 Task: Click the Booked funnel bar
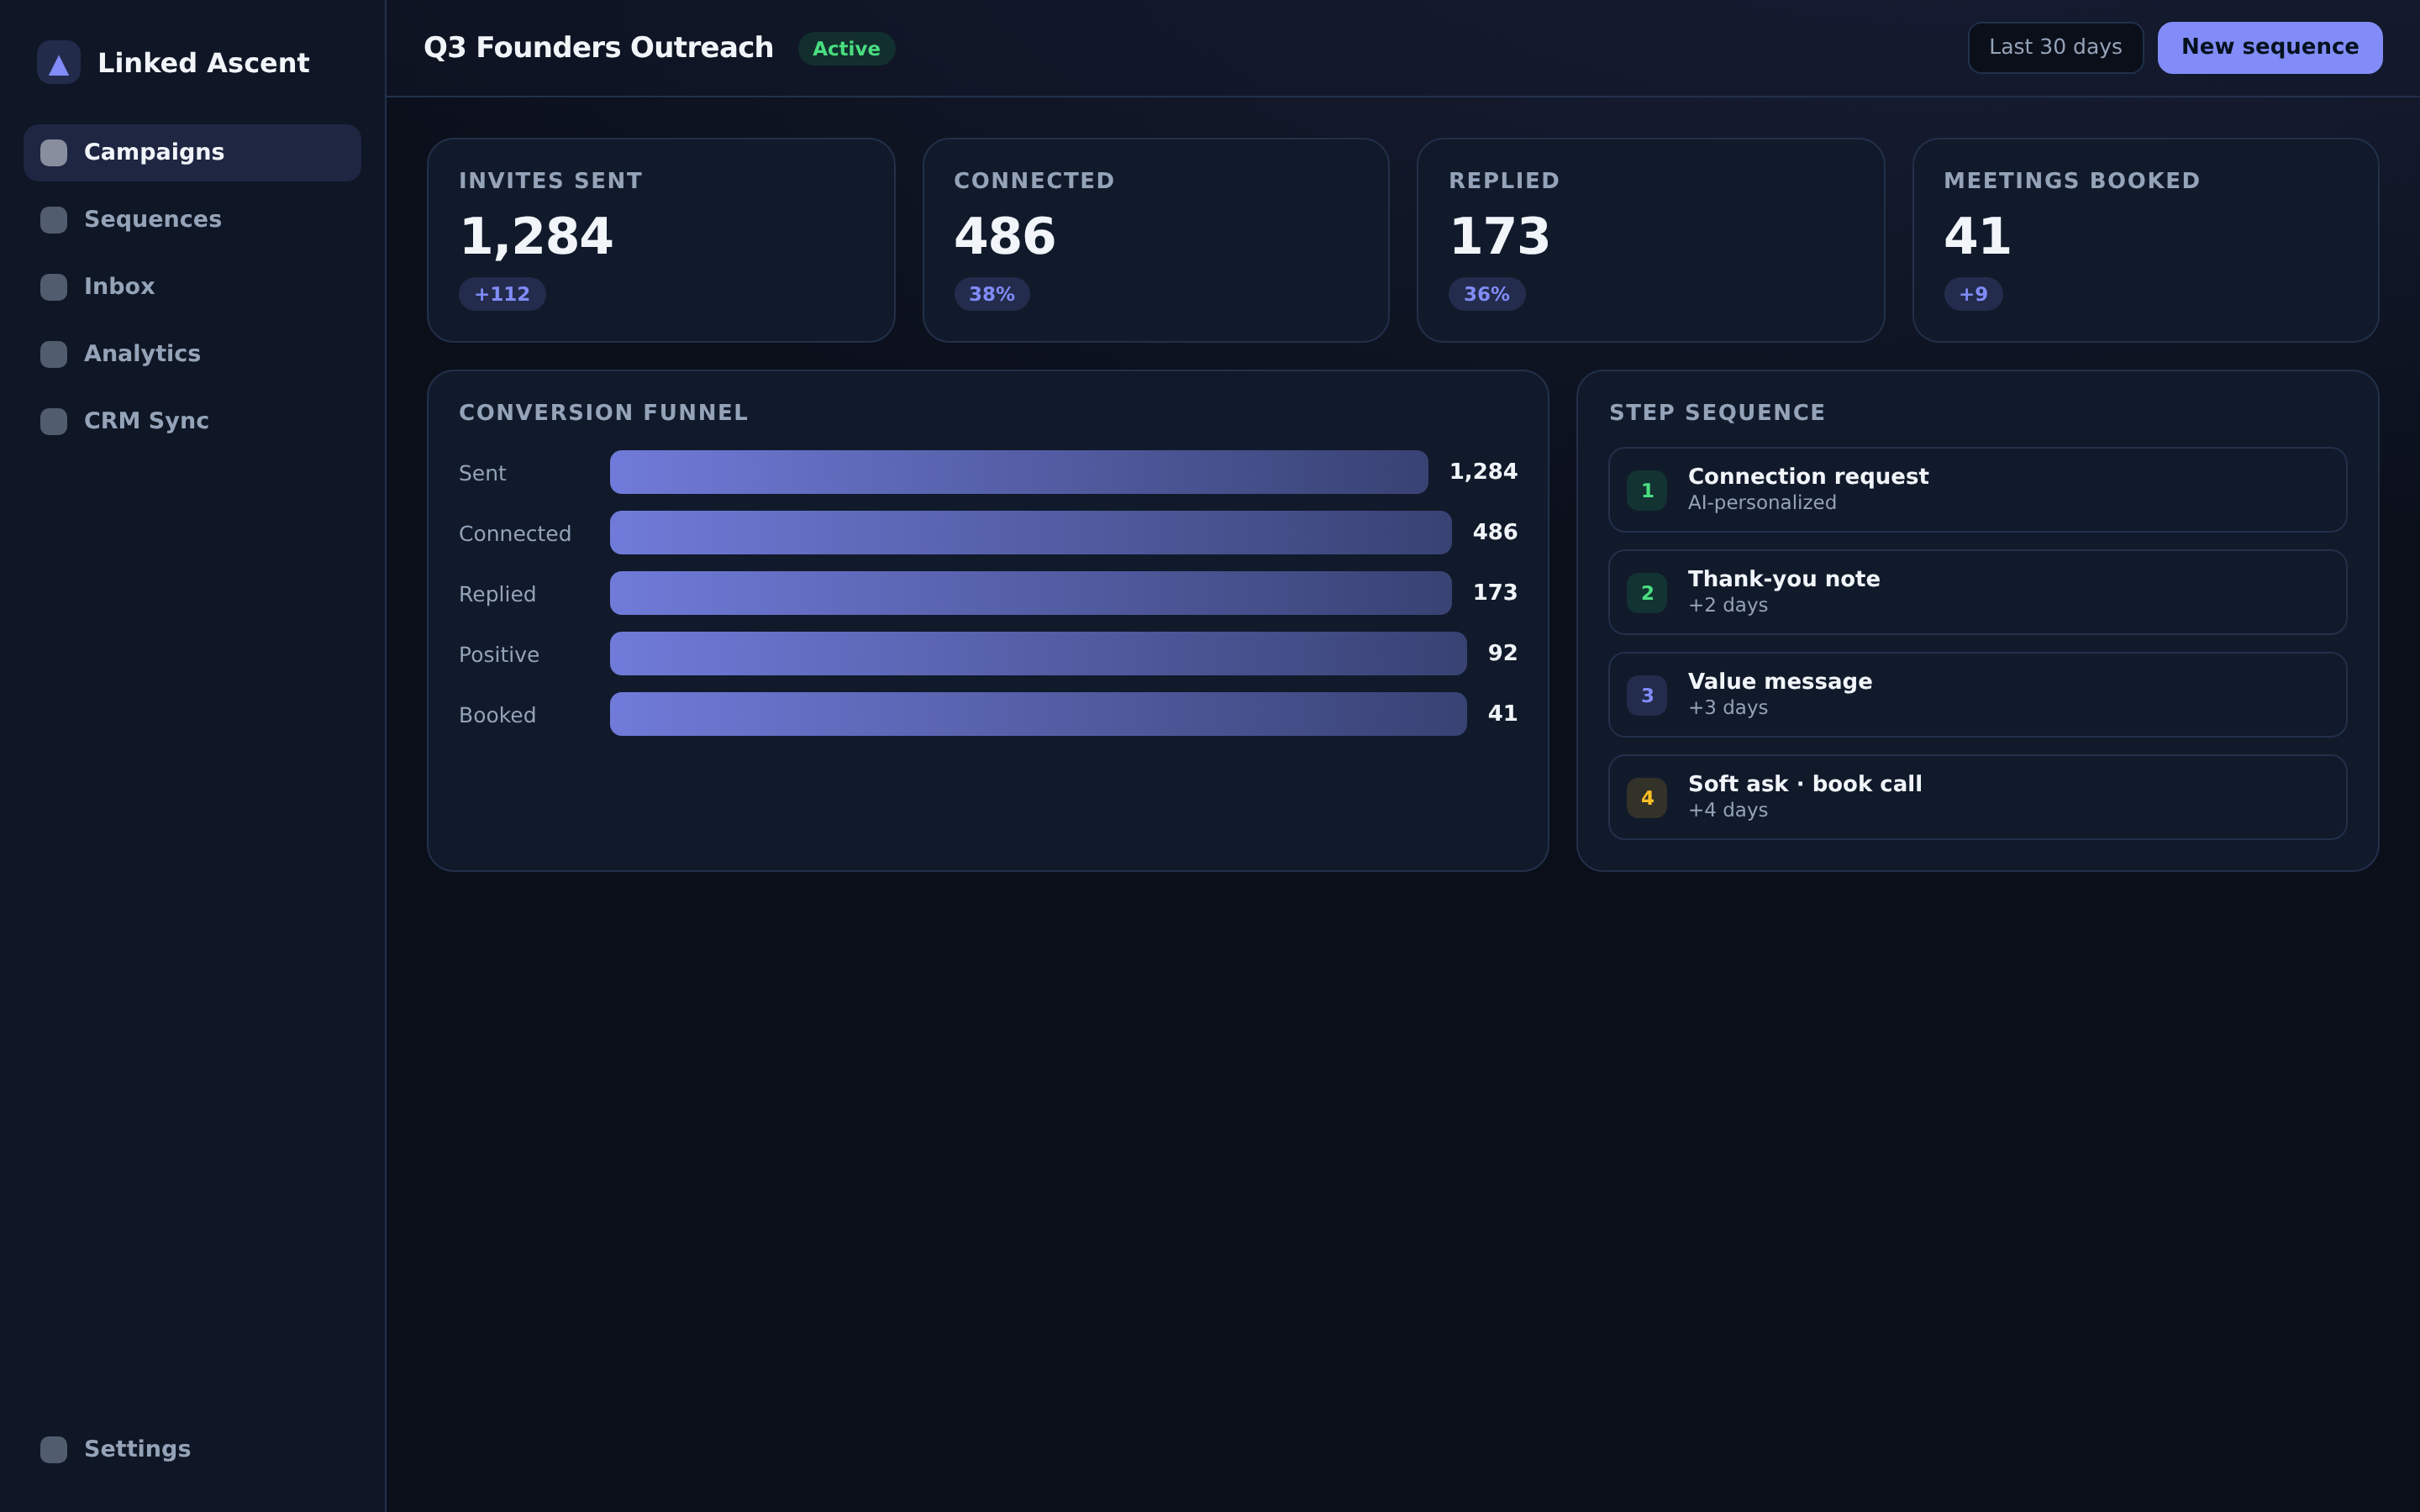[x=1038, y=714]
